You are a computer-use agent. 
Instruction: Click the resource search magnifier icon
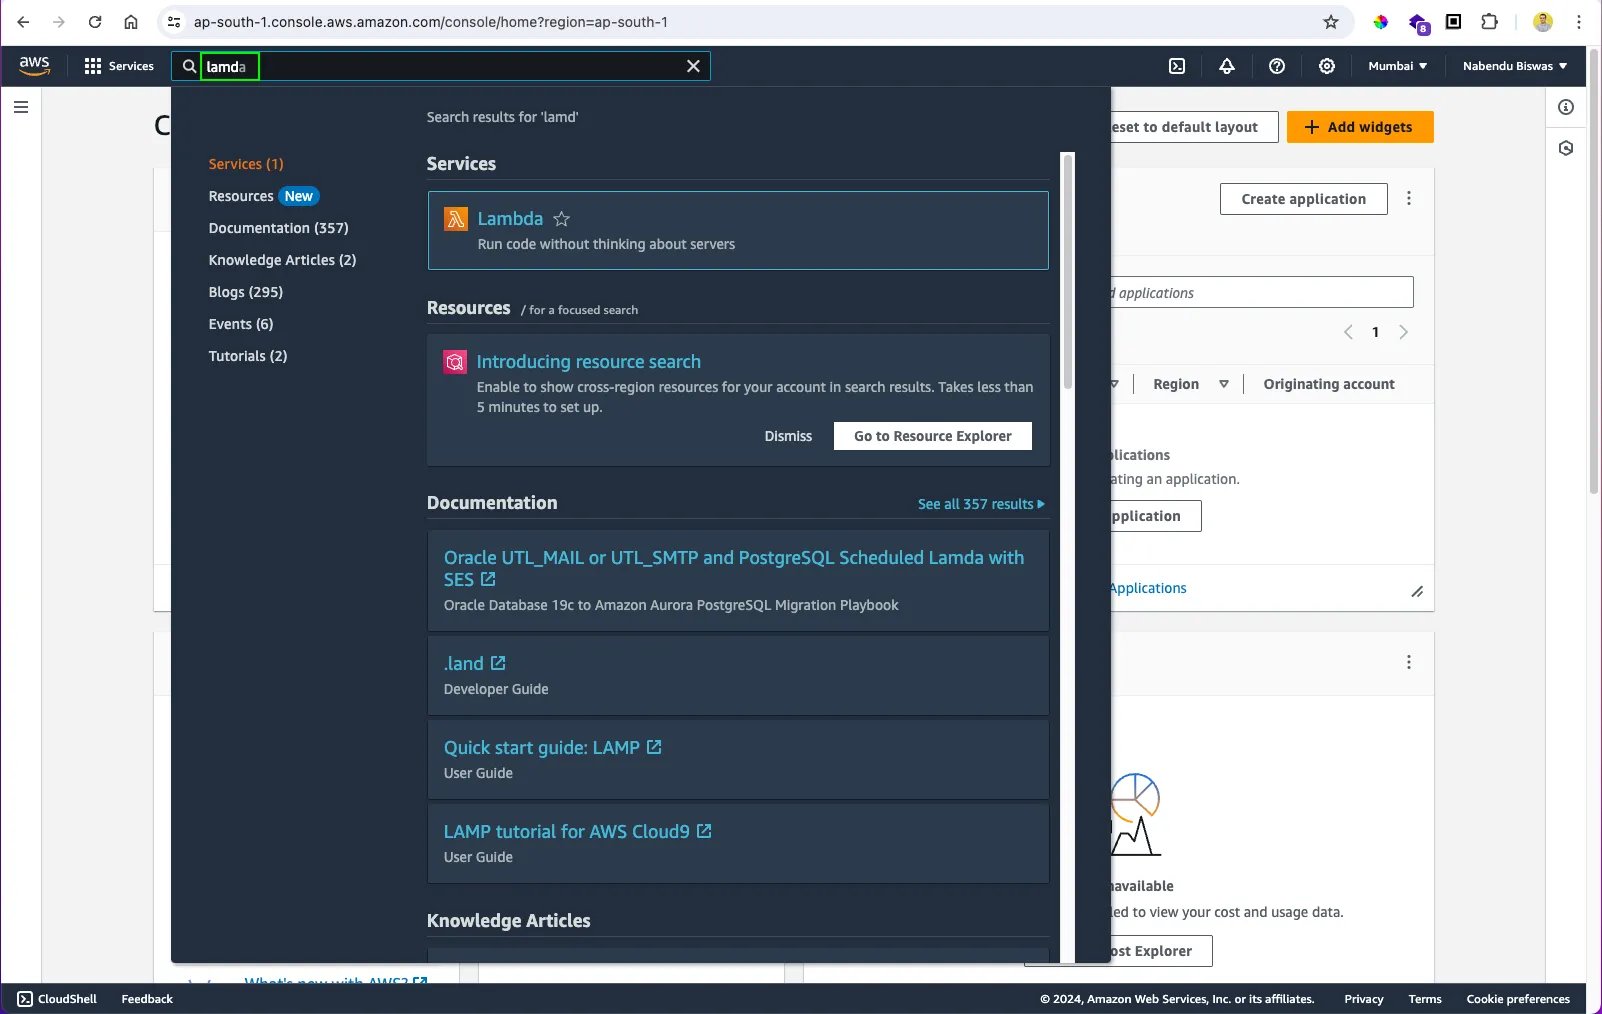point(455,362)
